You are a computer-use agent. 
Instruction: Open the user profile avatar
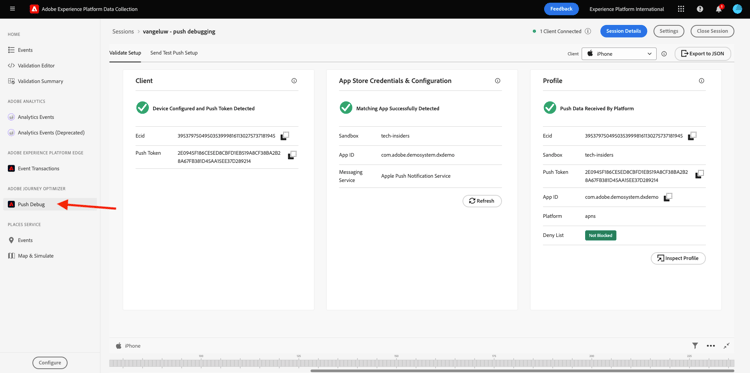coord(737,9)
